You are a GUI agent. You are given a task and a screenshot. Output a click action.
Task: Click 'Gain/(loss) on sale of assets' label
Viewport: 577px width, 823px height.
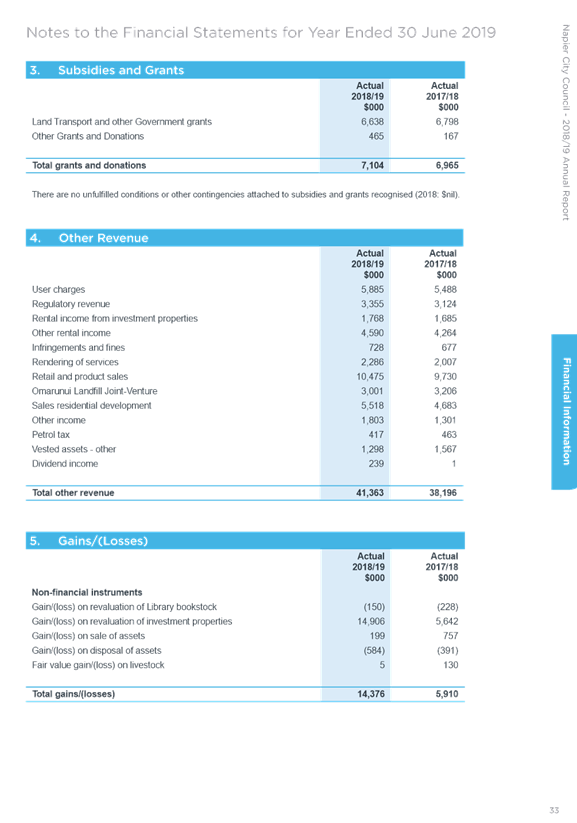click(x=88, y=636)
